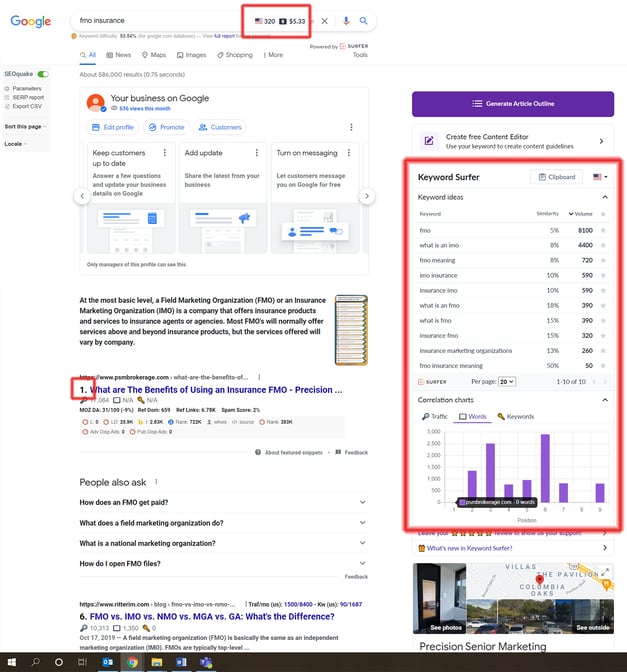
Task: Collapse the Keyword ideas section
Action: coord(605,197)
